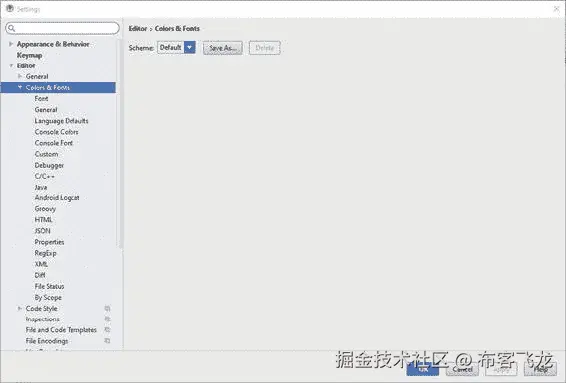Image resolution: width=566 pixels, height=383 pixels.
Task: Click the OK button
Action: tap(423, 369)
